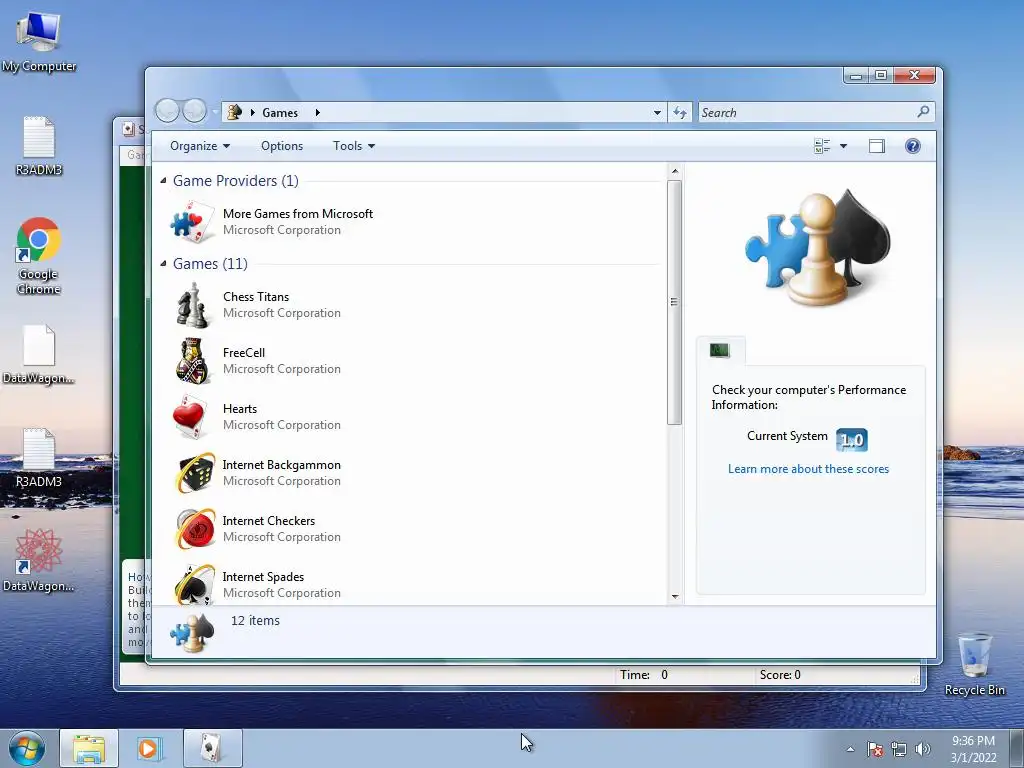Show hidden tray icons arrow
This screenshot has height=768, width=1024.
pos(850,749)
